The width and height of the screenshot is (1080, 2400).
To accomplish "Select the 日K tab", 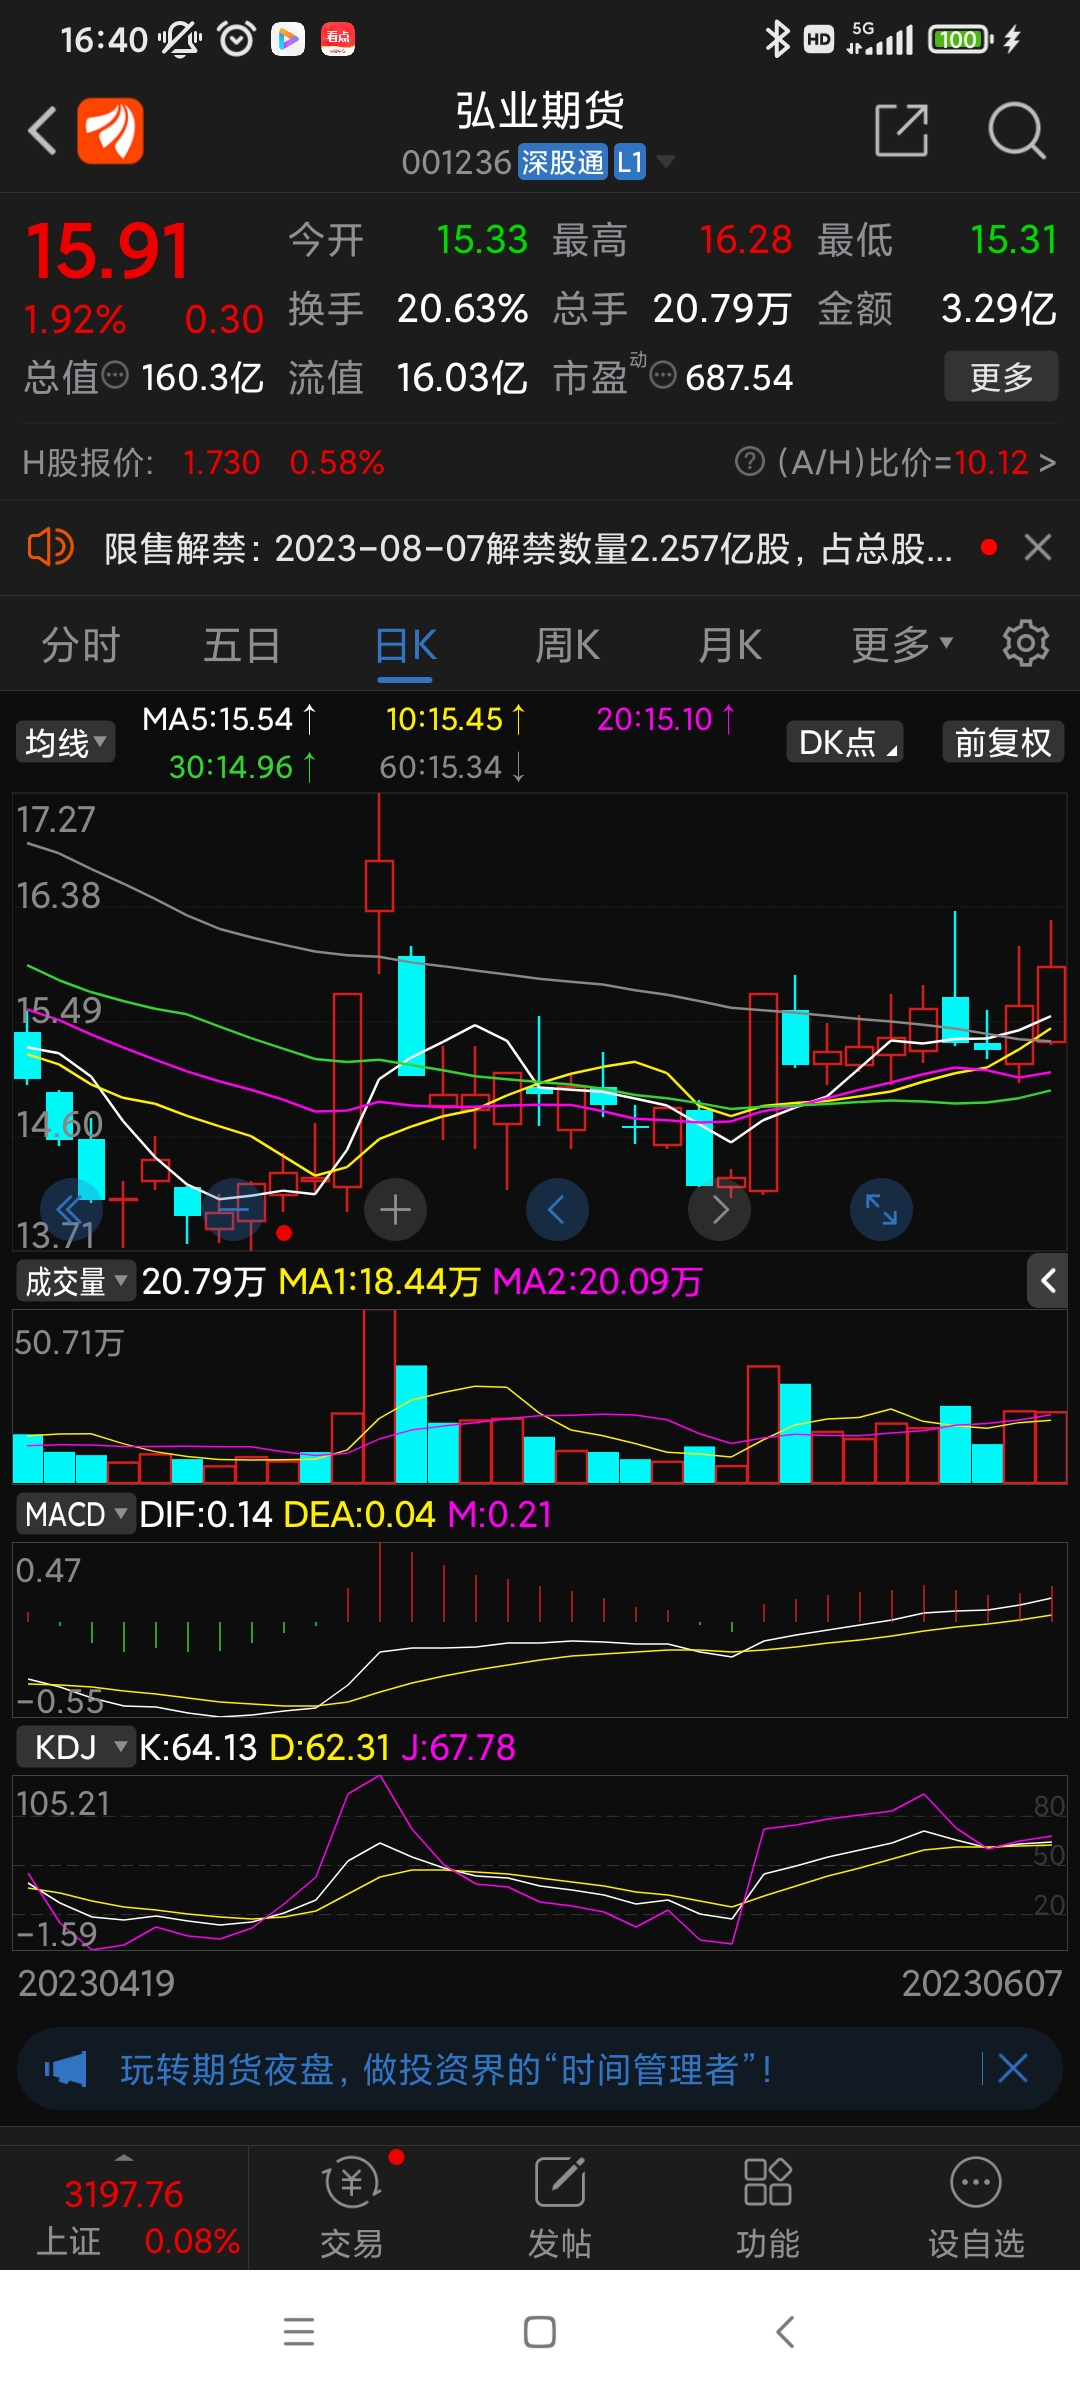I will tap(405, 645).
